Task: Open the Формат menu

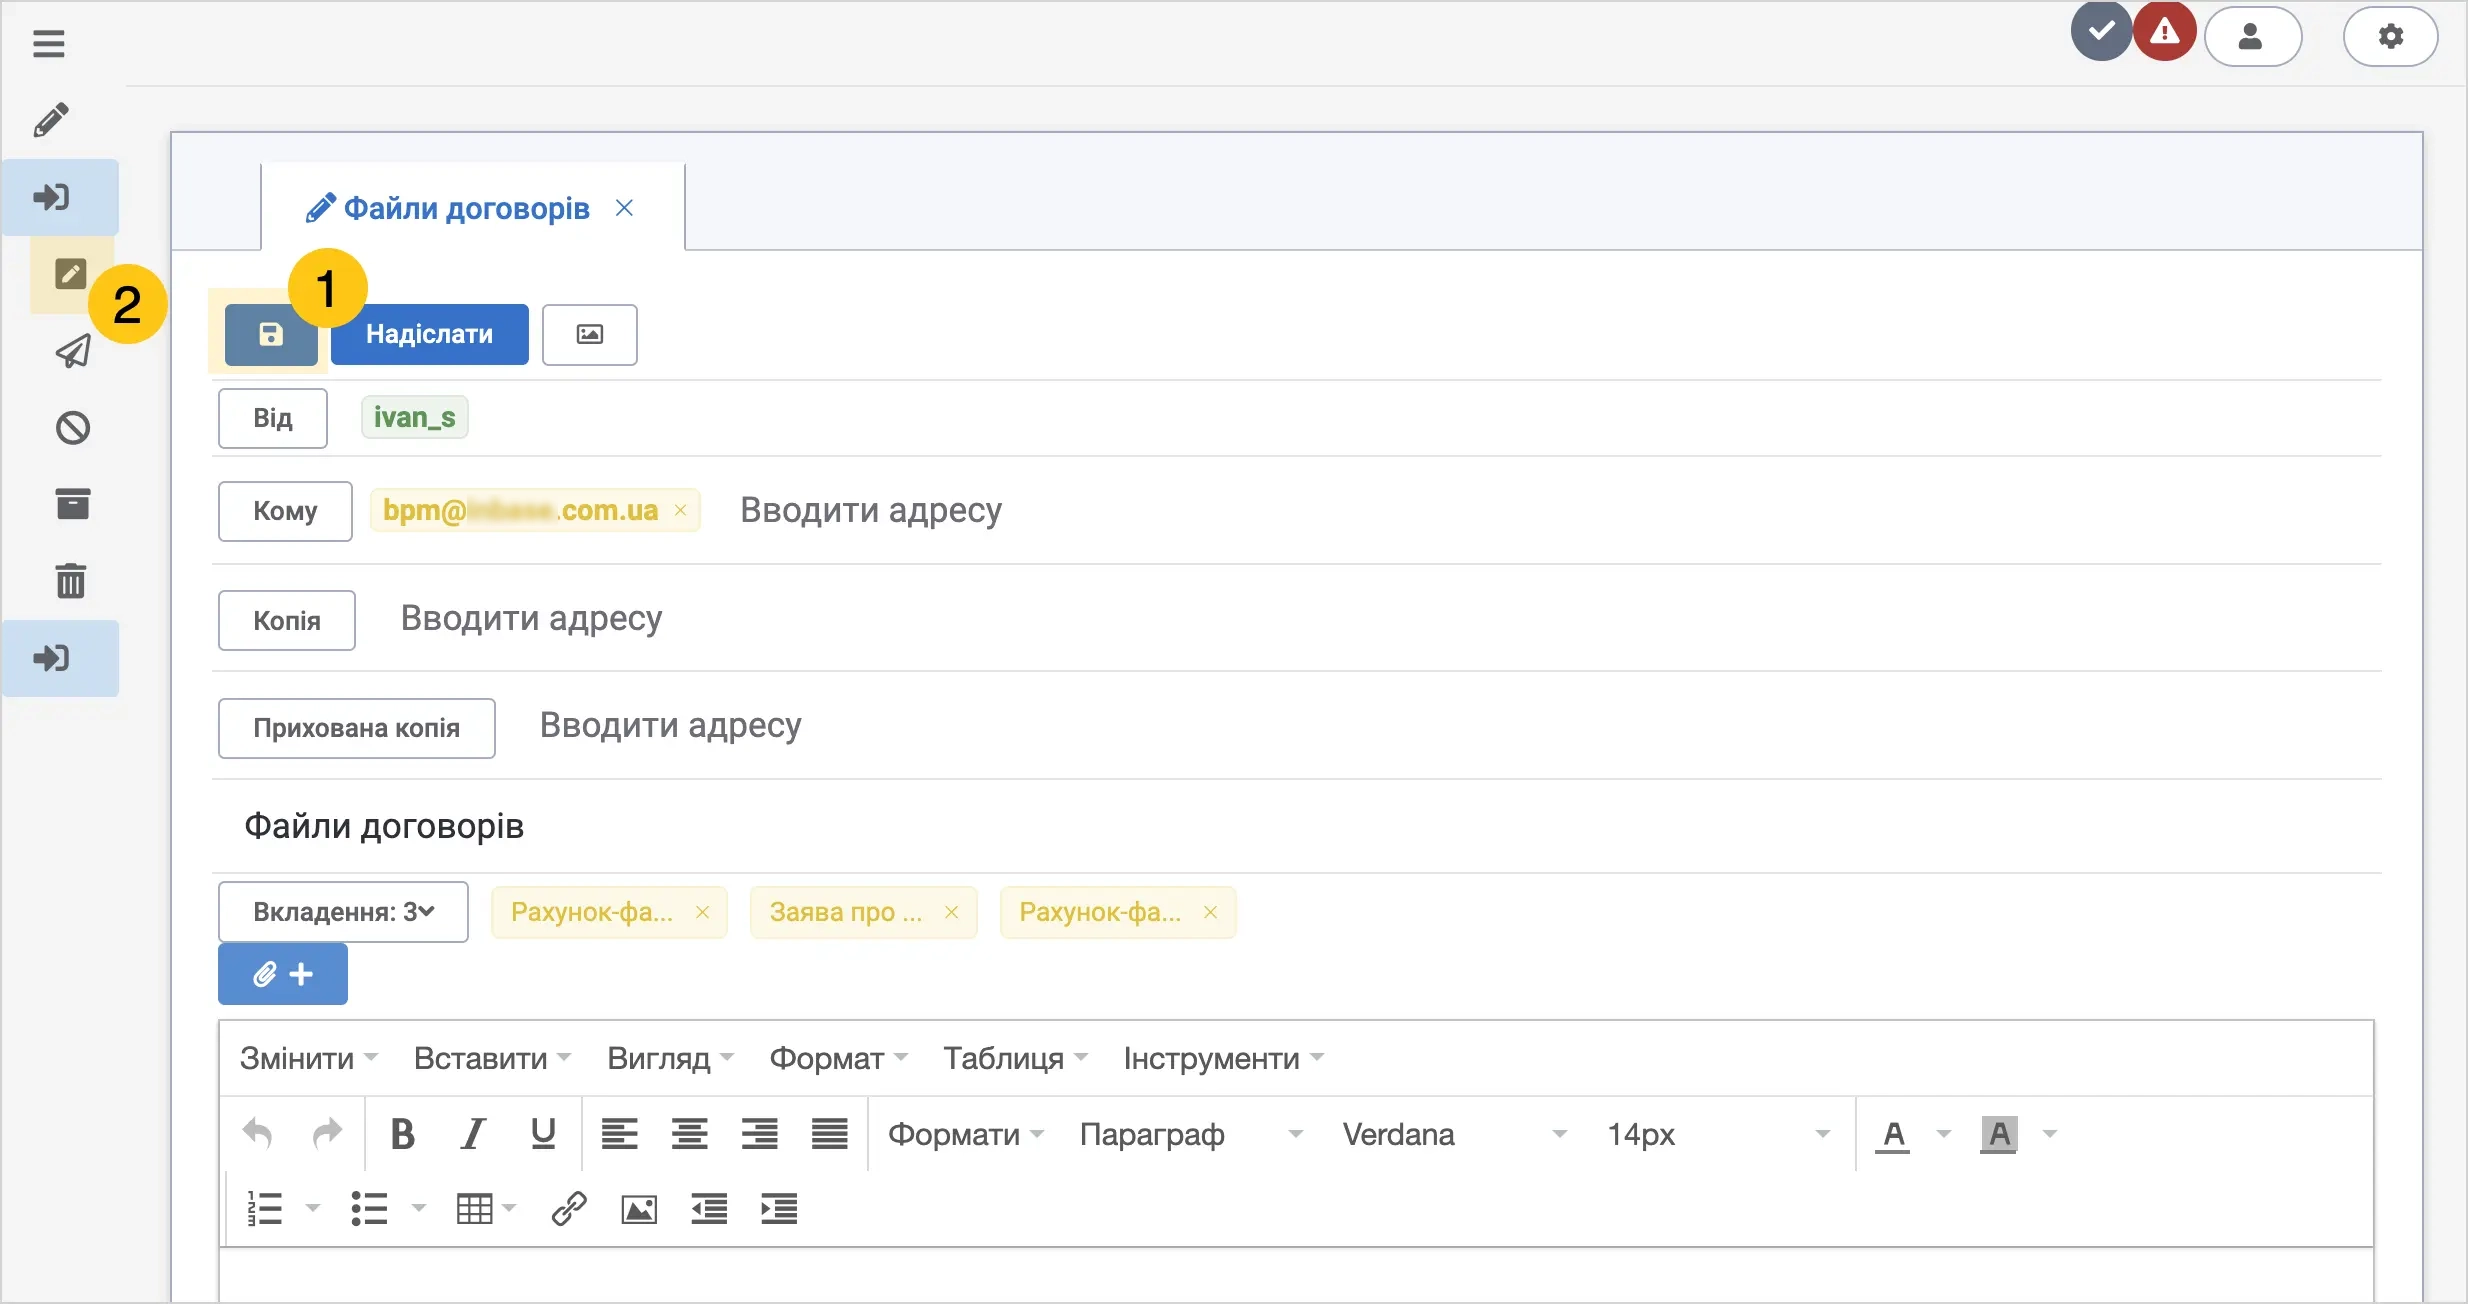Action: 838,1058
